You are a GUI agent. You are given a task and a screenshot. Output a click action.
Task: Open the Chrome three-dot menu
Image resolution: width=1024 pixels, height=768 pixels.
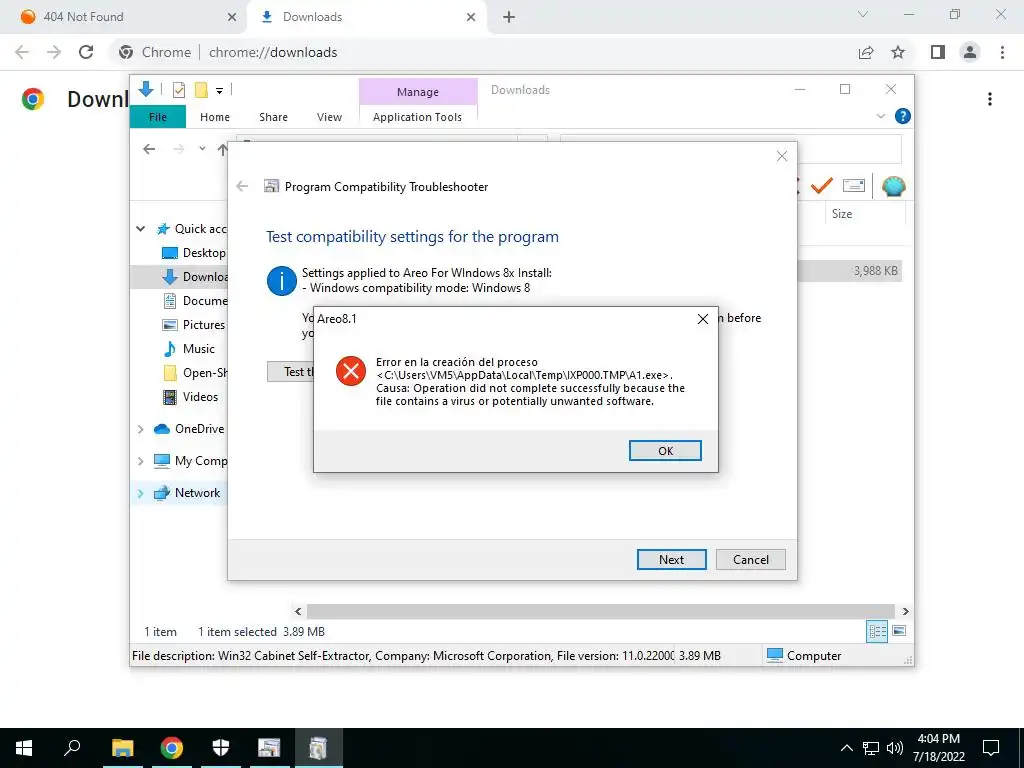tap(1002, 52)
